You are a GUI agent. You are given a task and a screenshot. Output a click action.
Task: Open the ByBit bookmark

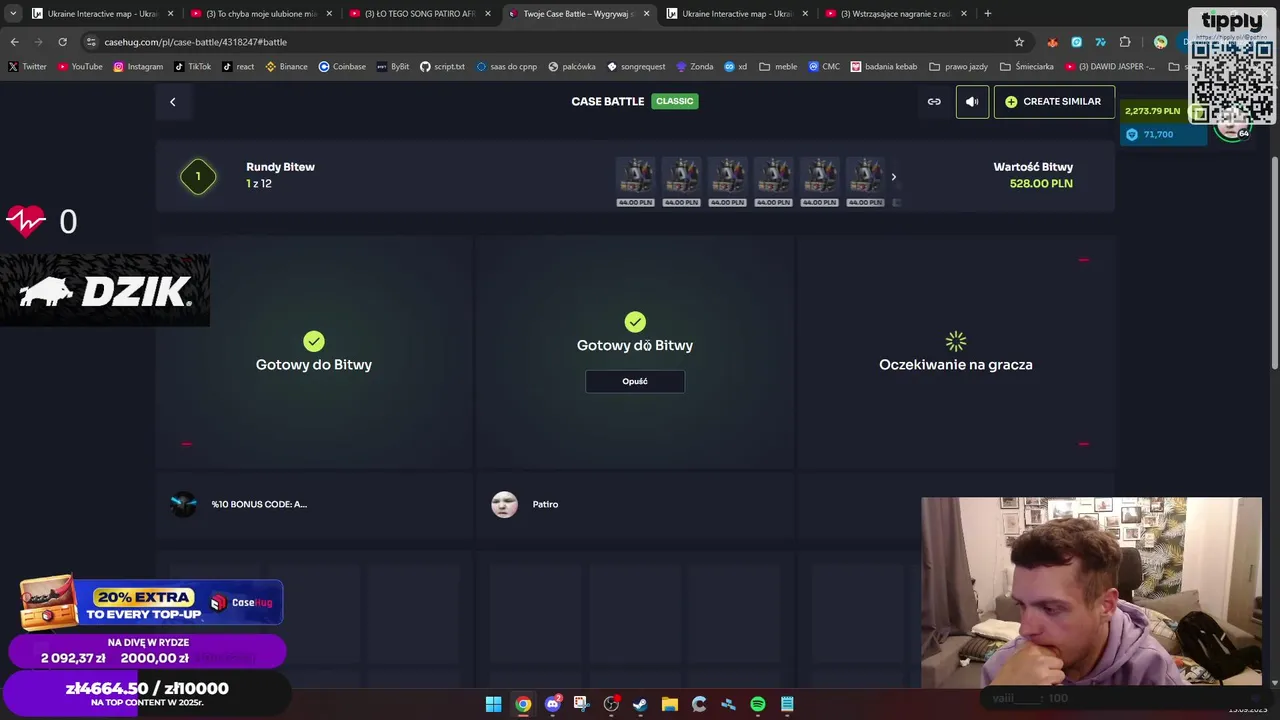[x=393, y=67]
